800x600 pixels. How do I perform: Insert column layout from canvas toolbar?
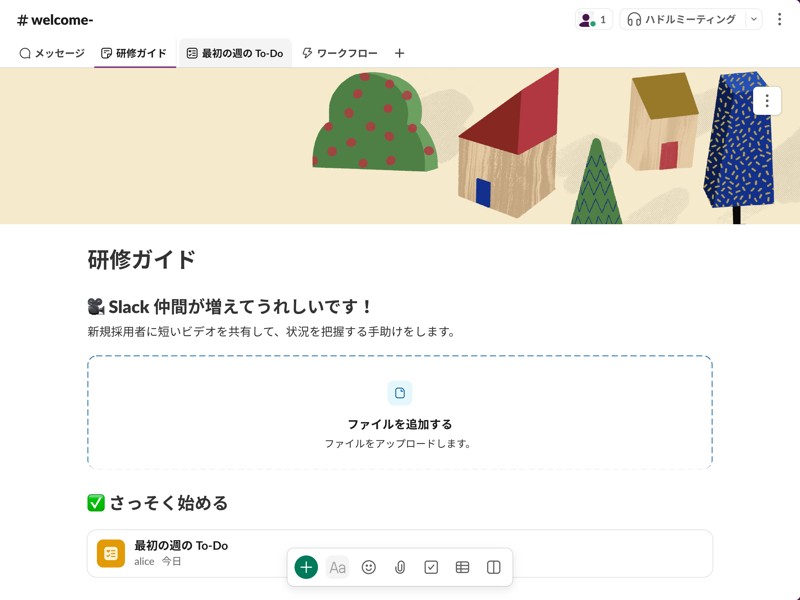click(x=493, y=567)
